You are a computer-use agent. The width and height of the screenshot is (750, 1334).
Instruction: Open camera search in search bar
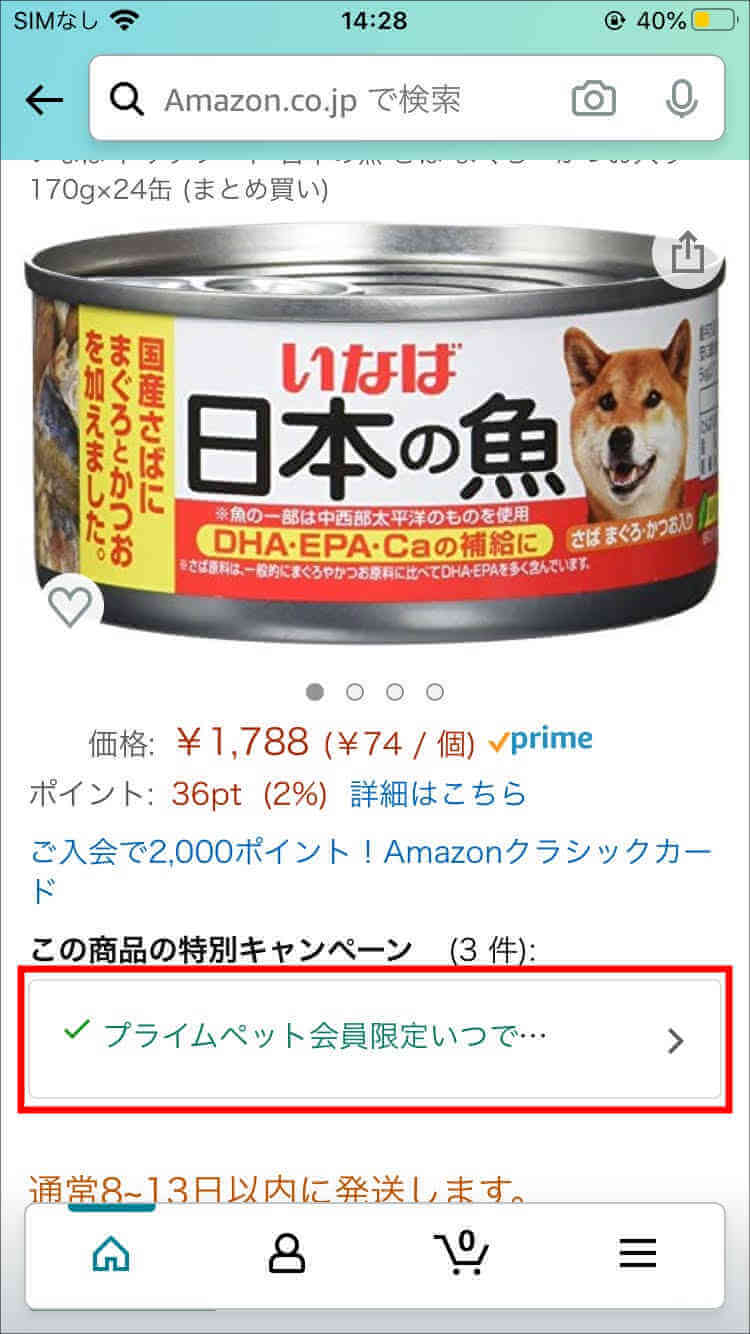coord(593,99)
